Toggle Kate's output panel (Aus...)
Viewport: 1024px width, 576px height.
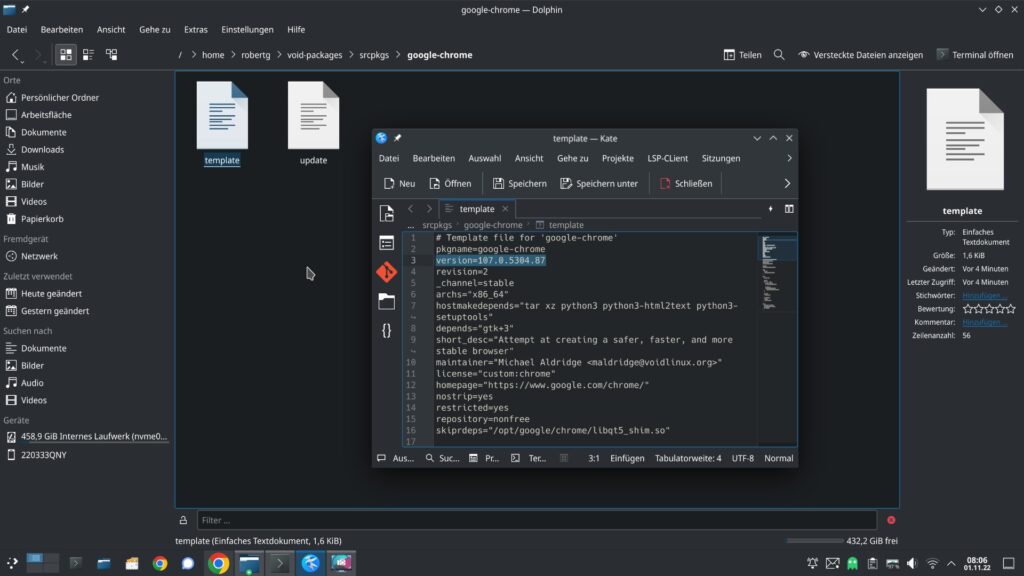[396, 458]
